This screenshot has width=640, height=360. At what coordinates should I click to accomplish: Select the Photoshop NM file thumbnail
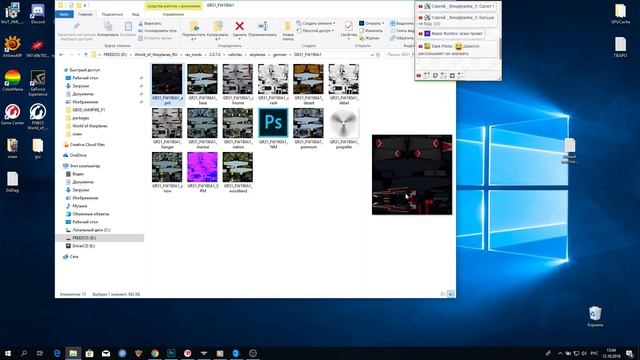point(273,123)
